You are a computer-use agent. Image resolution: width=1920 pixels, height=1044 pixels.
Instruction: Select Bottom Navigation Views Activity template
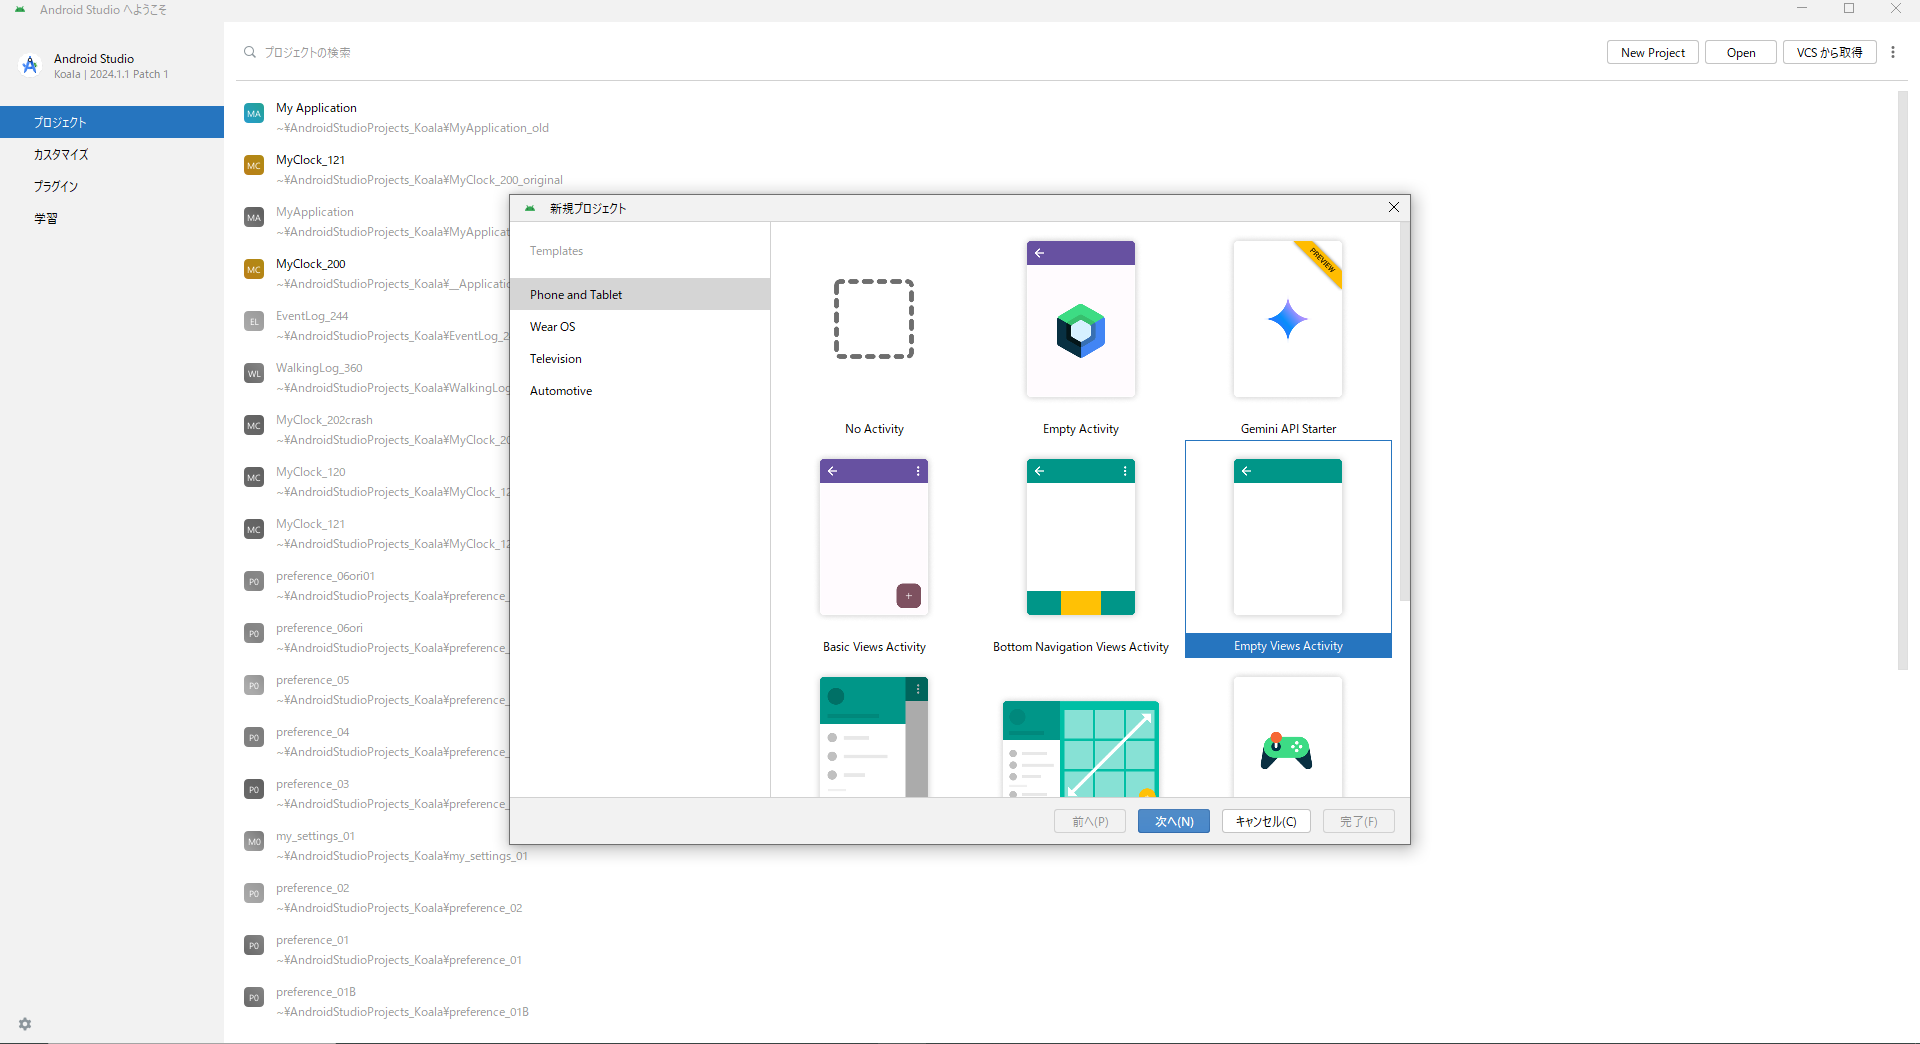coord(1080,538)
